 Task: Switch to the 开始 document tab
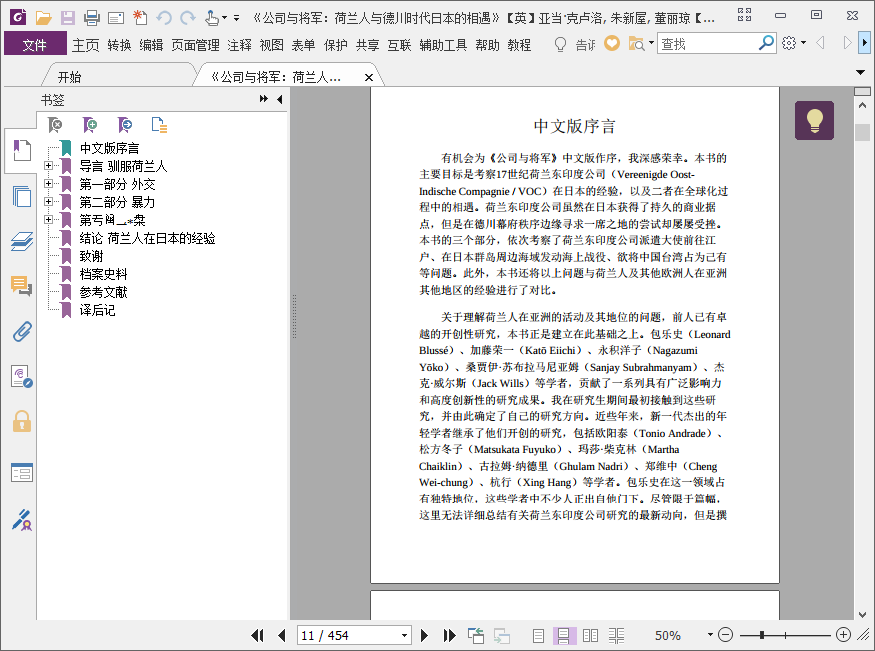(x=69, y=77)
